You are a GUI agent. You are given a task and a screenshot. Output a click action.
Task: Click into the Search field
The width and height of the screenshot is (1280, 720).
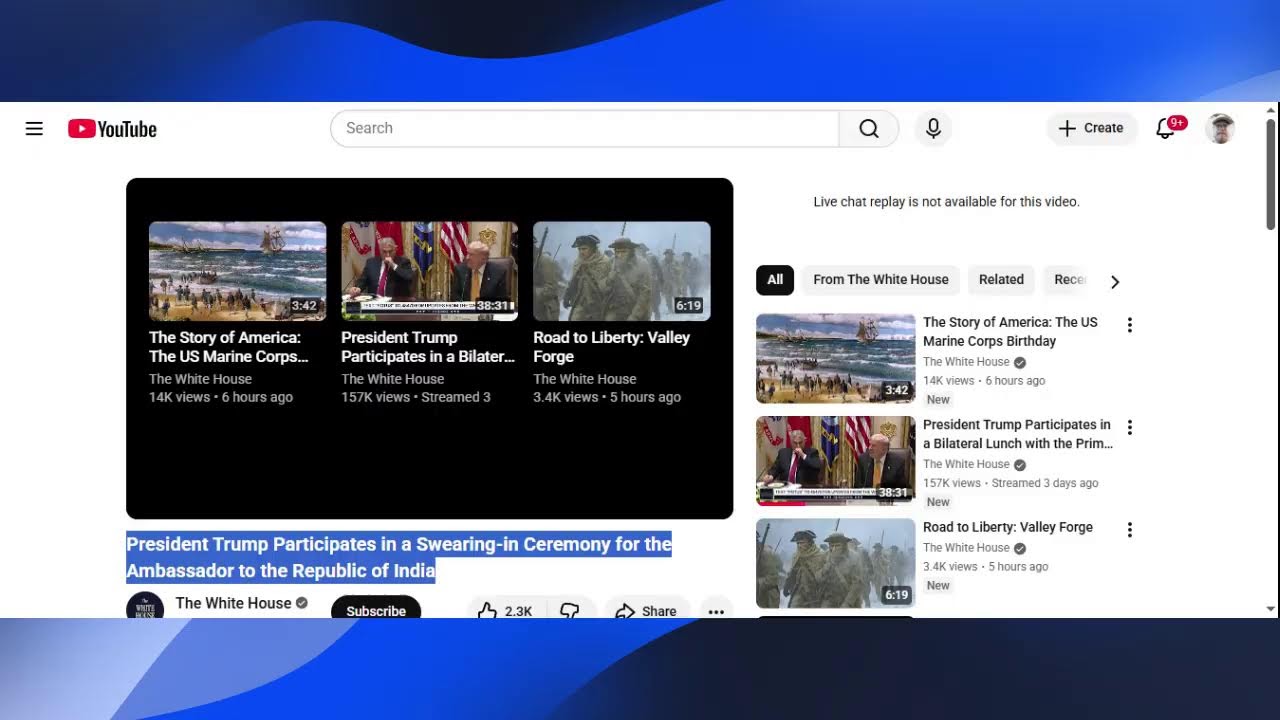[585, 128]
